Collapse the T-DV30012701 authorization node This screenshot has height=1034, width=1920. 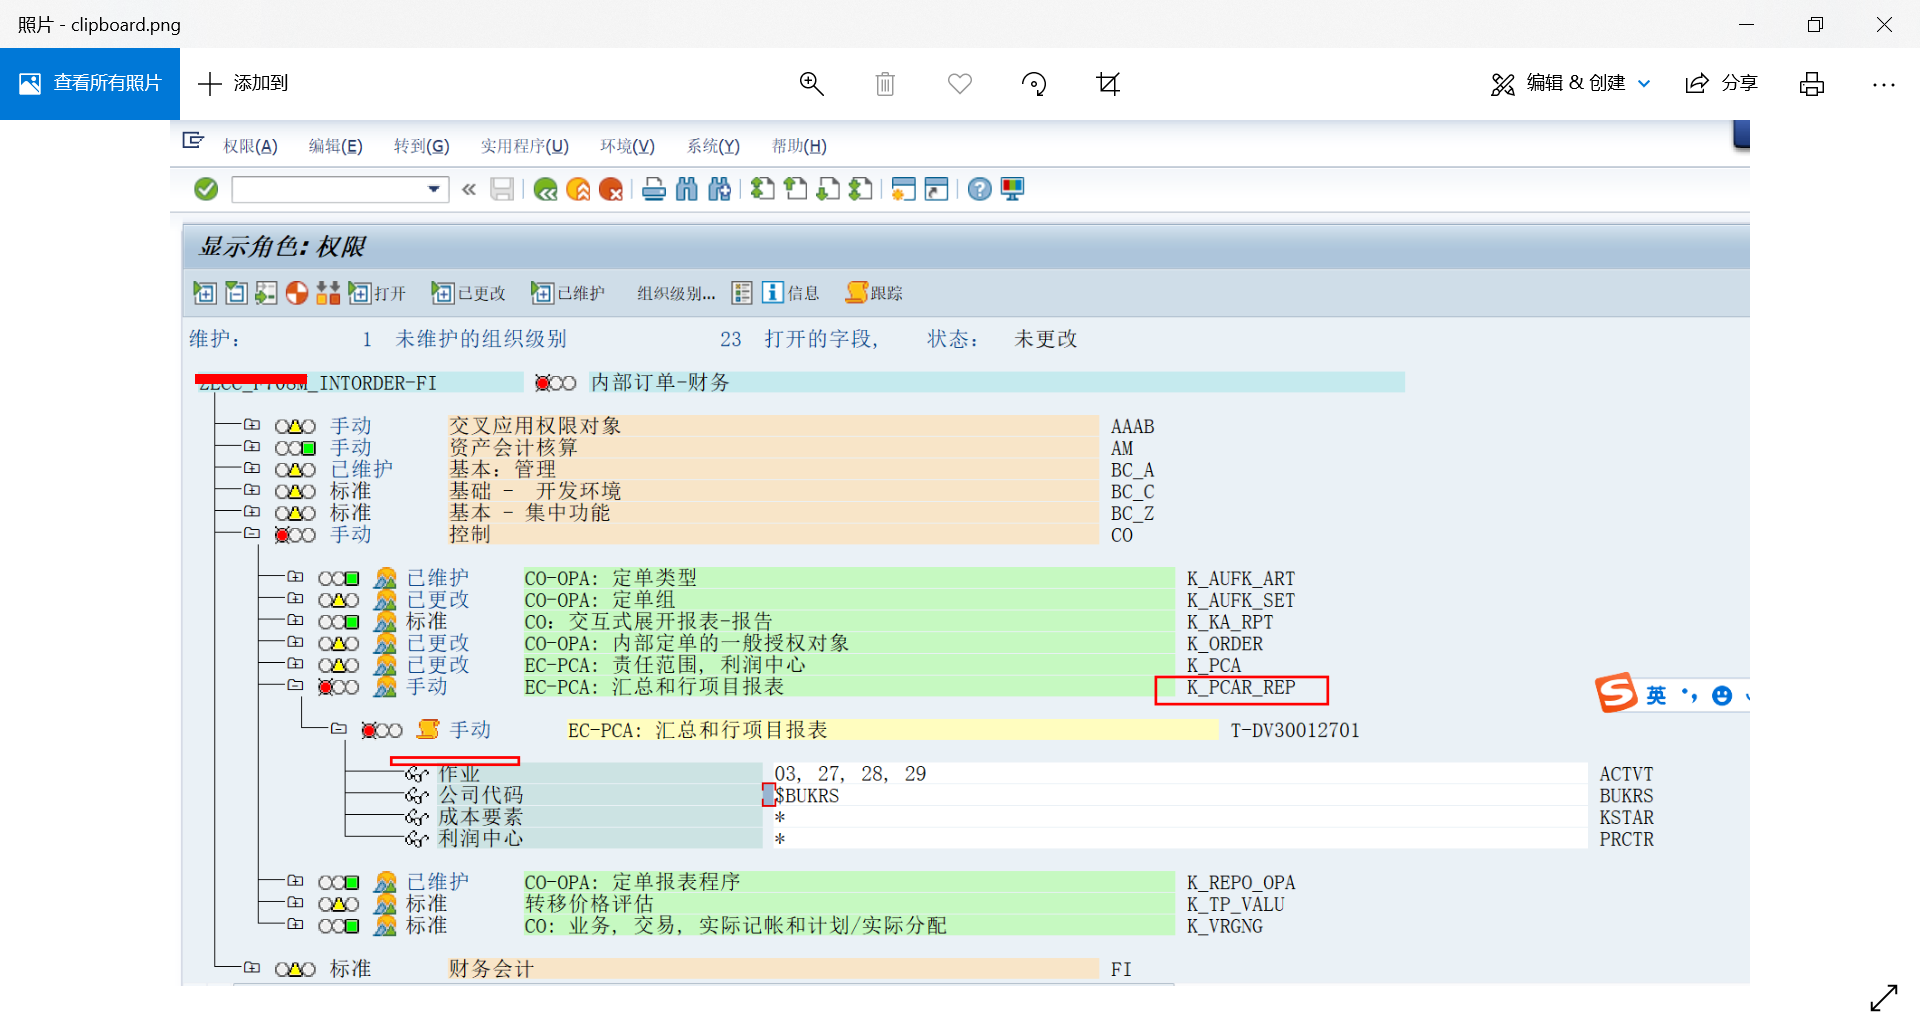click(339, 730)
